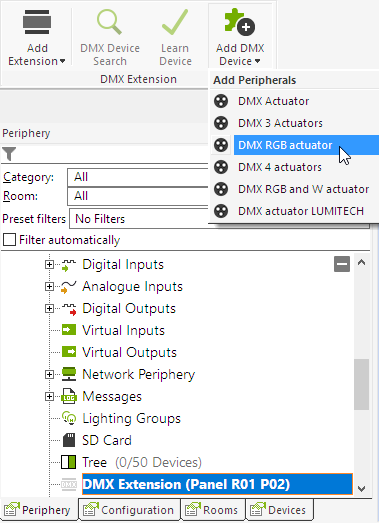Screen dimensions: 379x523
Task: Click the SD Card icon
Action: (69, 440)
